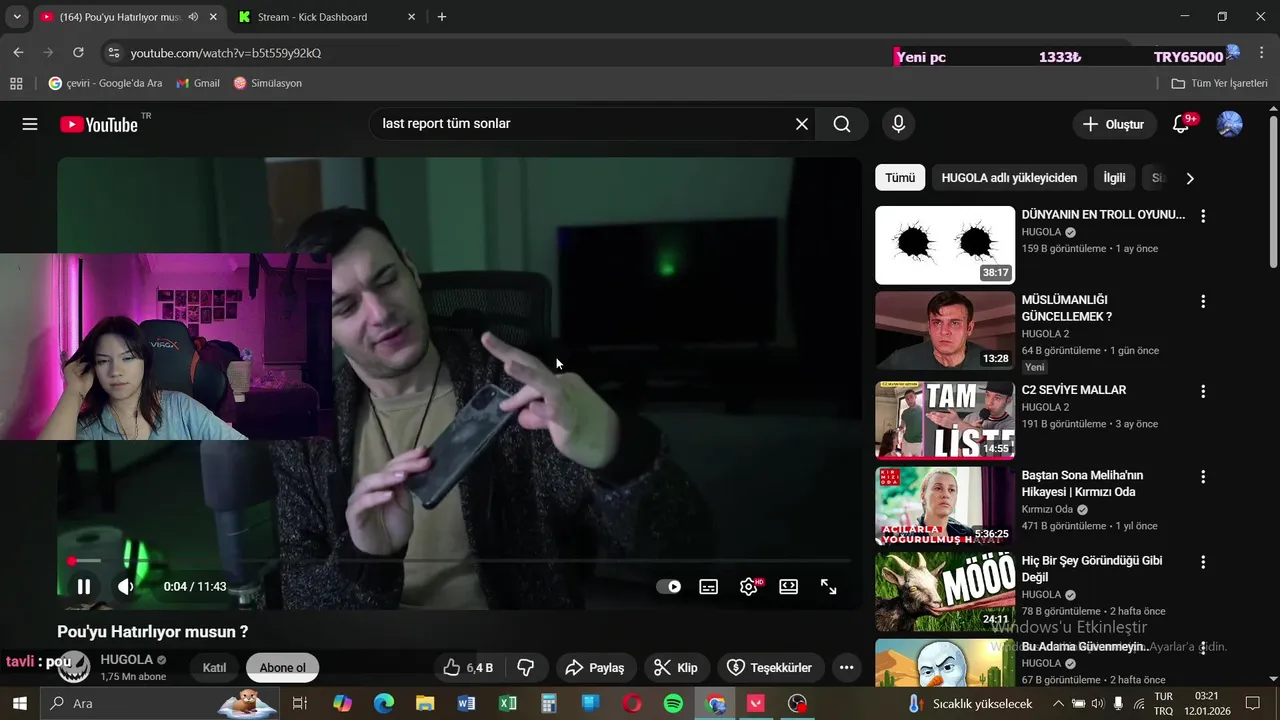Open the Tüm Yer İşaretleri folder
The image size is (1280, 720).
coord(1219,83)
